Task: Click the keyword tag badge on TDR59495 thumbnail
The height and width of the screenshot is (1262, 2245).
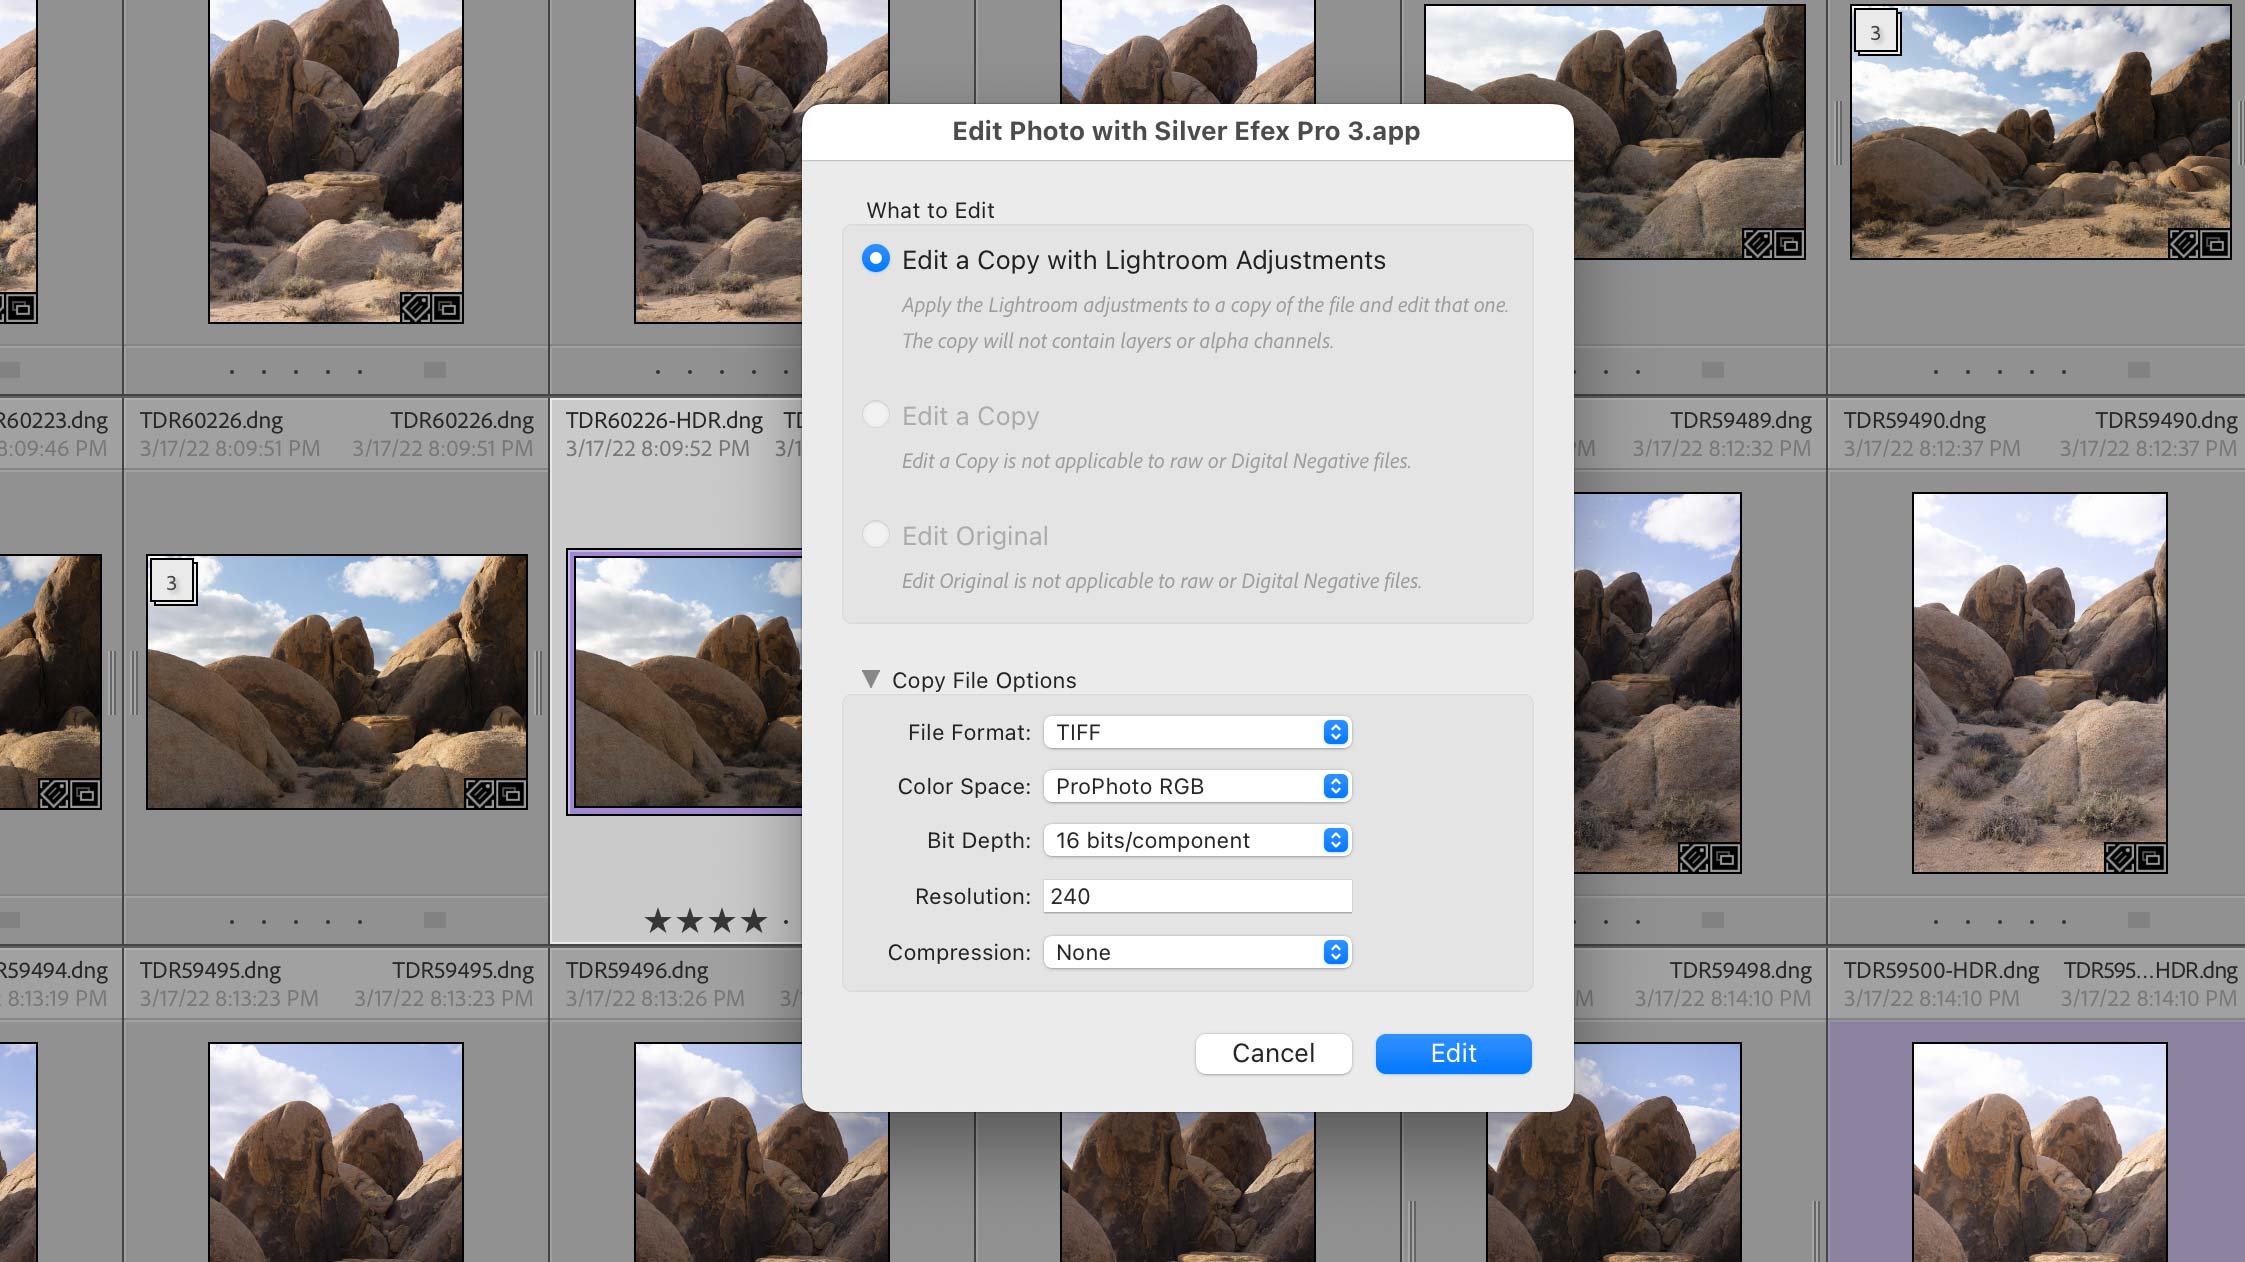Action: tap(480, 793)
